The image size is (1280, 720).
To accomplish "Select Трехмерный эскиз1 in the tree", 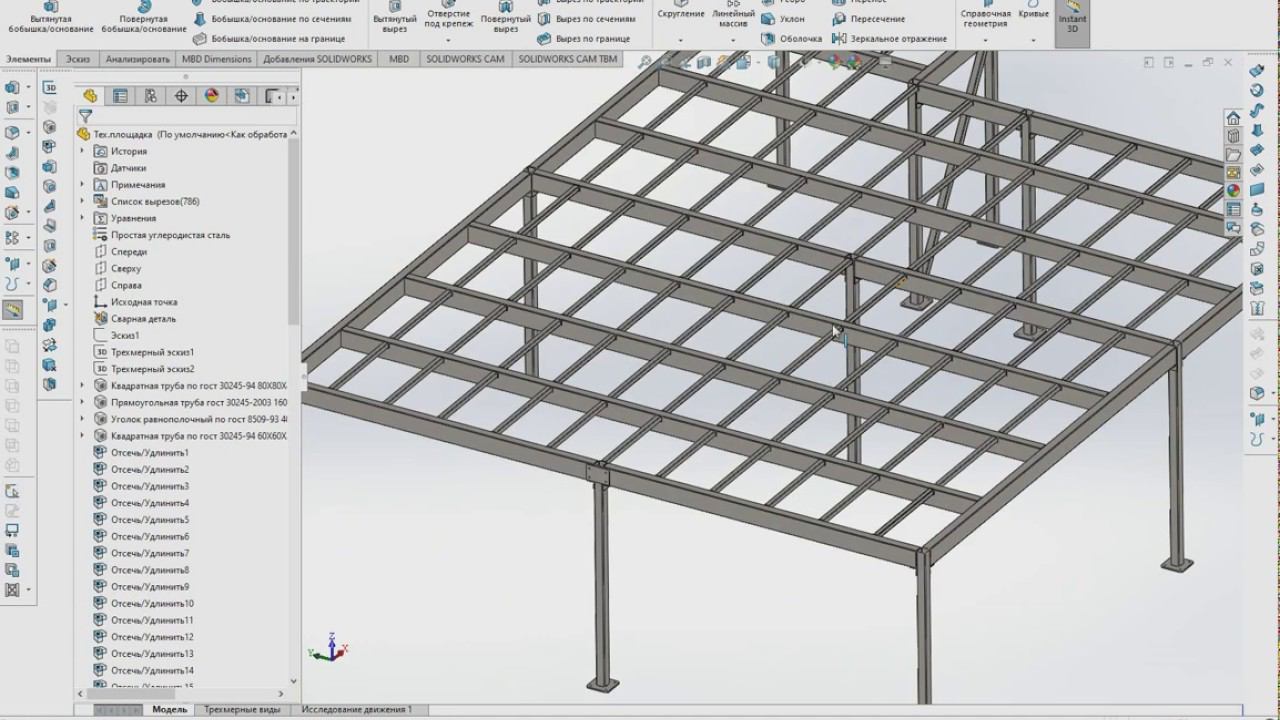I will pos(152,352).
